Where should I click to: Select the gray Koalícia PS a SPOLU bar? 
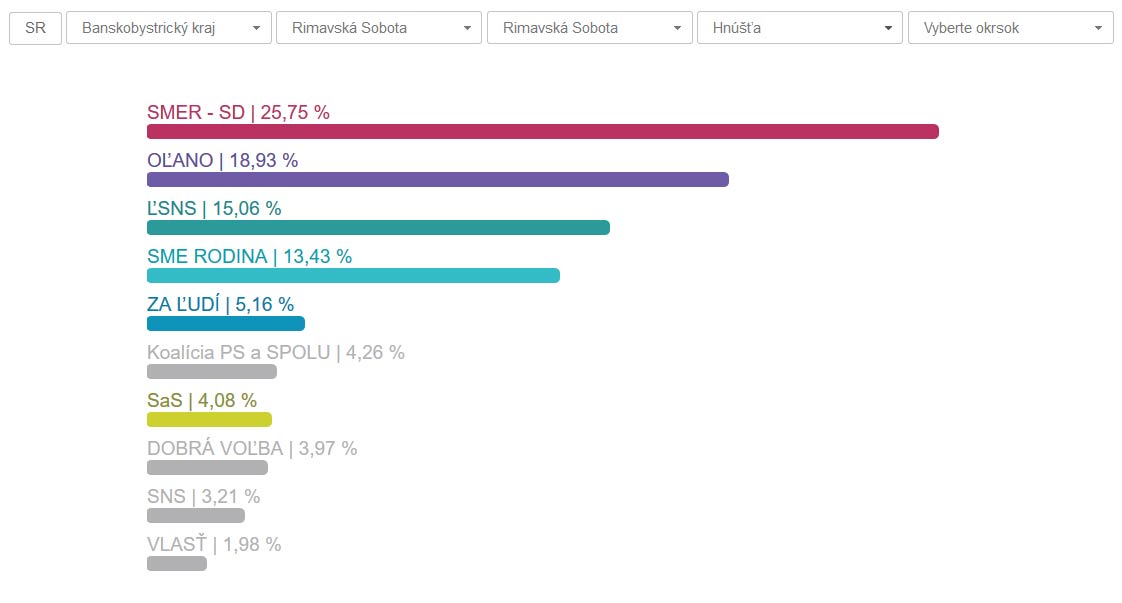[x=211, y=372]
